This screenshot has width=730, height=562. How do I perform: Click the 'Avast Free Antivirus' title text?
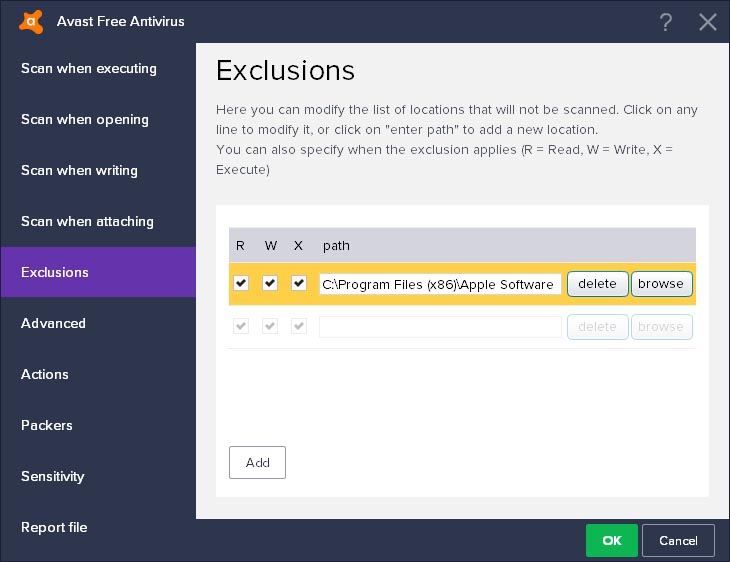click(x=121, y=21)
